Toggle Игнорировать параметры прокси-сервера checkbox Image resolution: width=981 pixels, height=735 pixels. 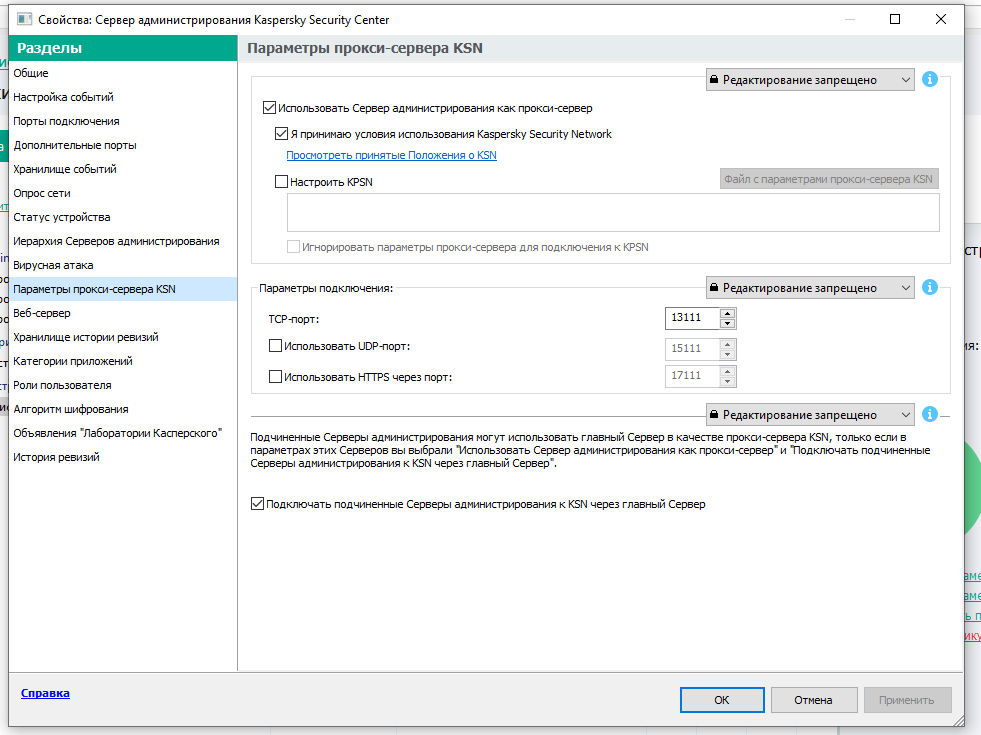(293, 246)
